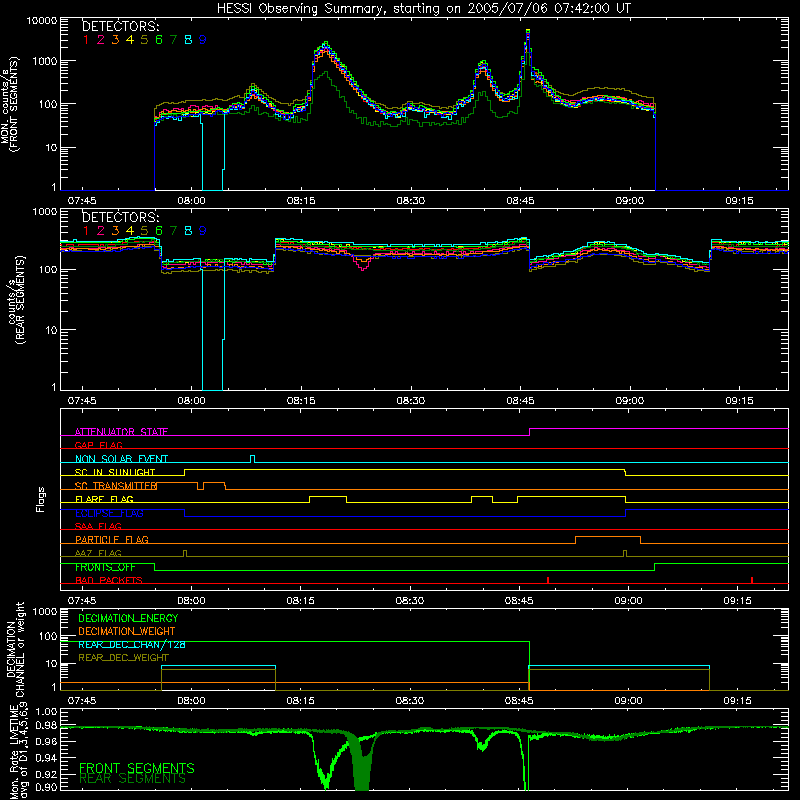The width and height of the screenshot is (800, 800).
Task: Click the red BAD_PACKETS marker near 09:15
Action: pos(752,580)
